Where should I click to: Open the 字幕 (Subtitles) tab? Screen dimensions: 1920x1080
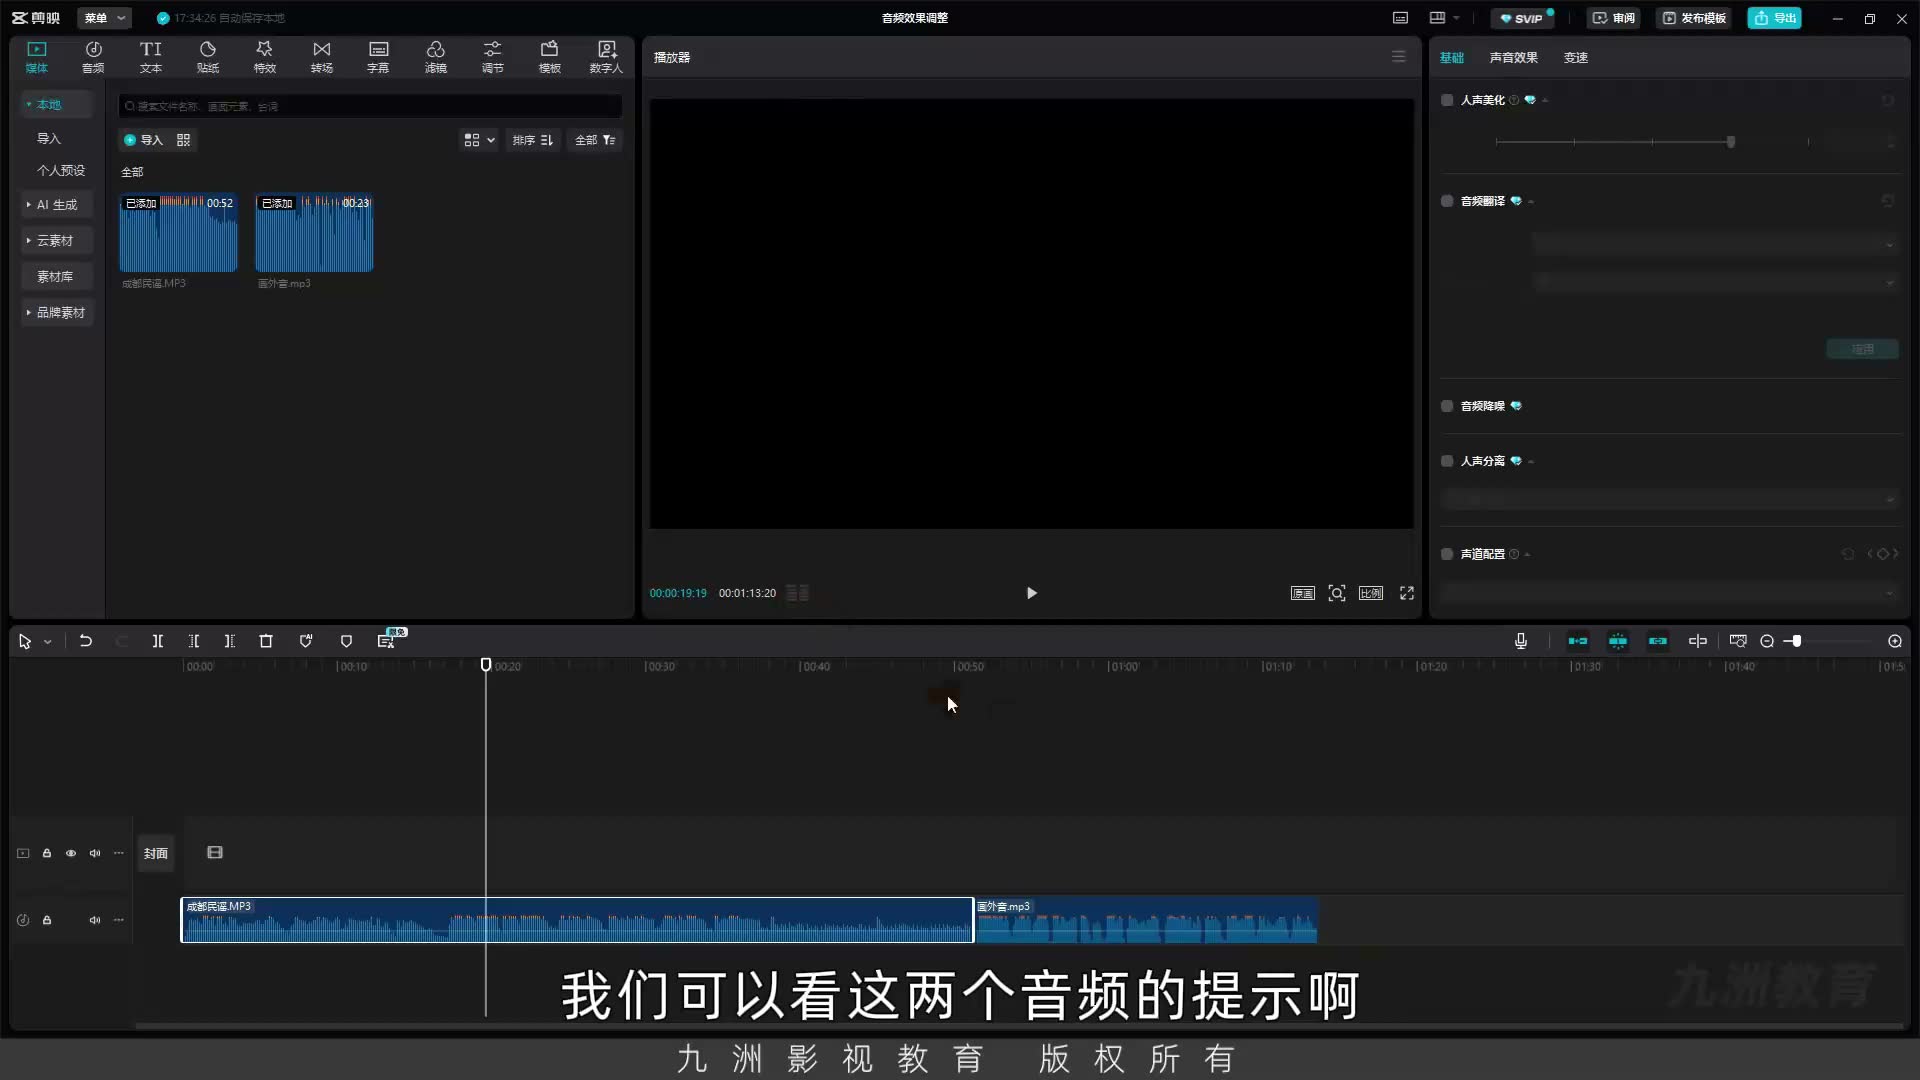pos(378,57)
